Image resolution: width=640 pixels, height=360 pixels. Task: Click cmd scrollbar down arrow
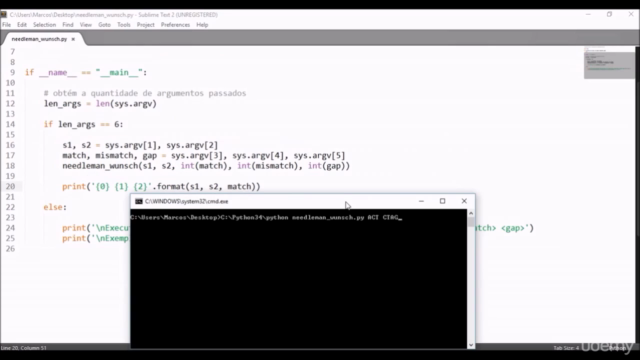pyautogui.click(x=471, y=345)
